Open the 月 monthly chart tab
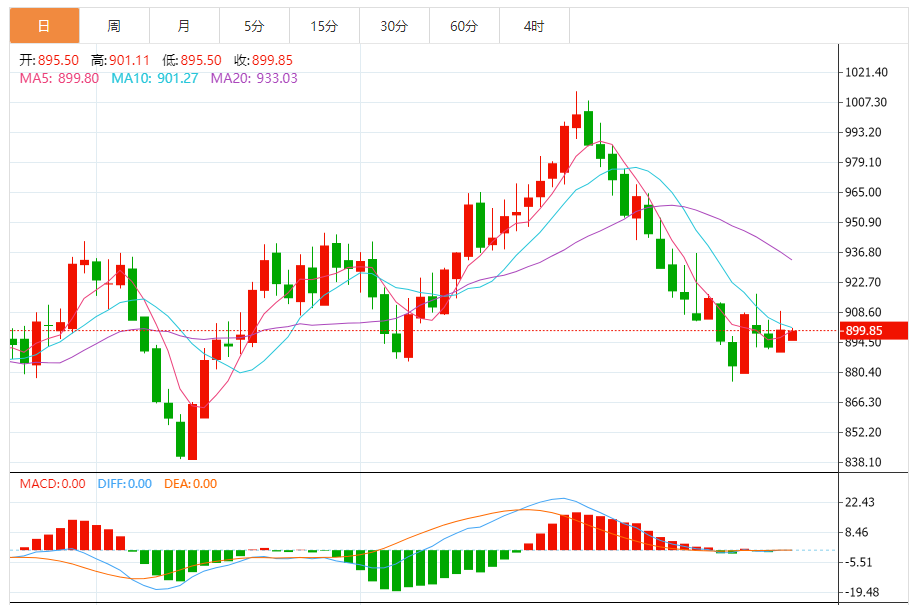The width and height of the screenshot is (917, 605). click(184, 26)
